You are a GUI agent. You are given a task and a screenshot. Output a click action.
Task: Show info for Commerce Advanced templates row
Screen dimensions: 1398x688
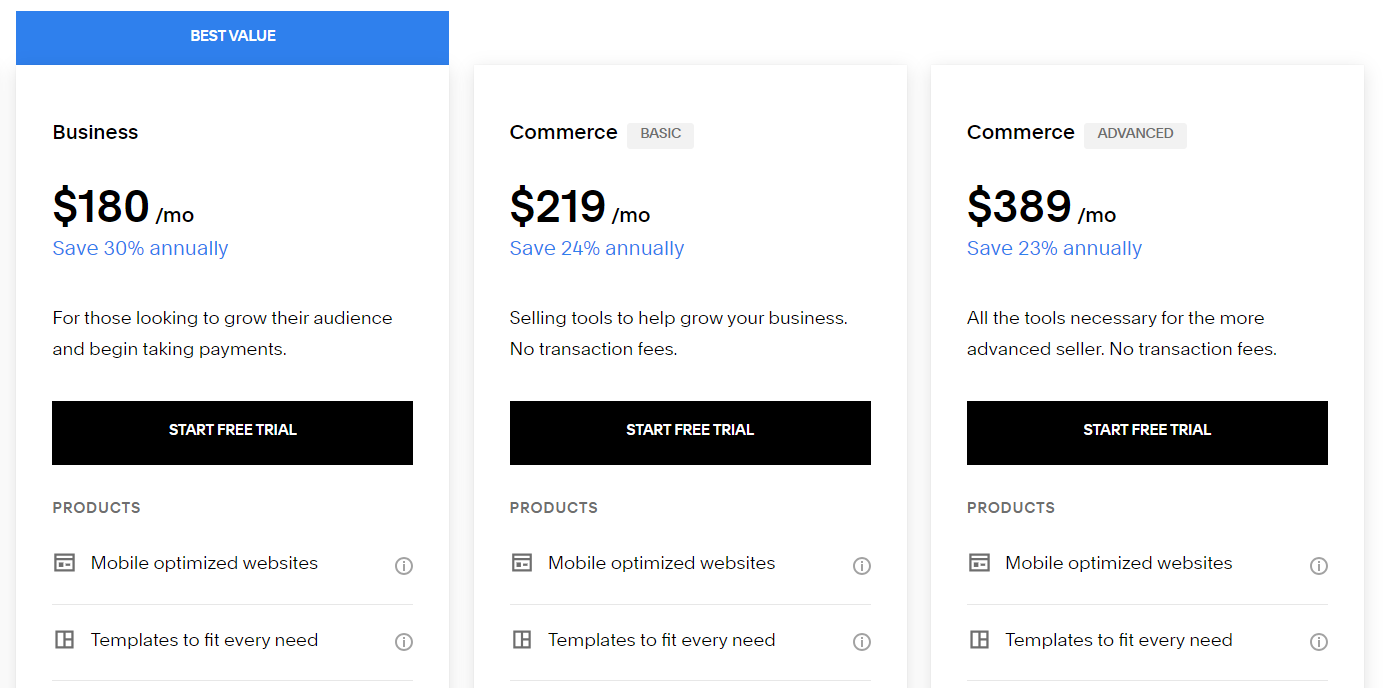(x=1319, y=642)
